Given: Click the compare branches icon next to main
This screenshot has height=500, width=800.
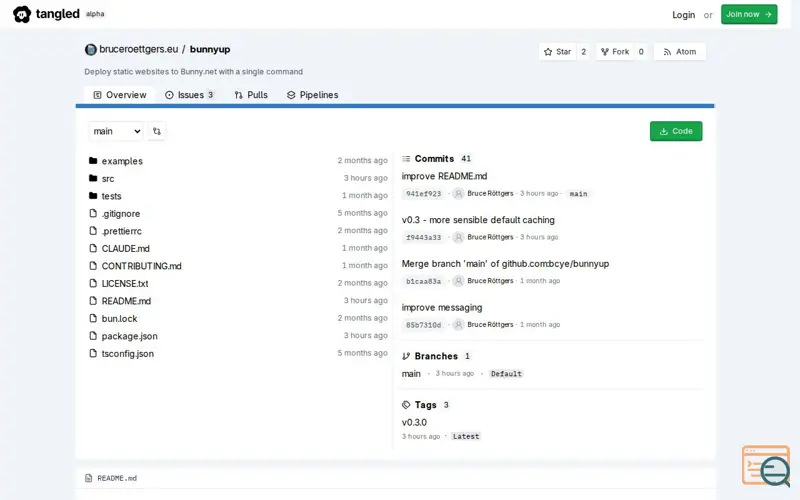Looking at the screenshot, I should point(157,131).
